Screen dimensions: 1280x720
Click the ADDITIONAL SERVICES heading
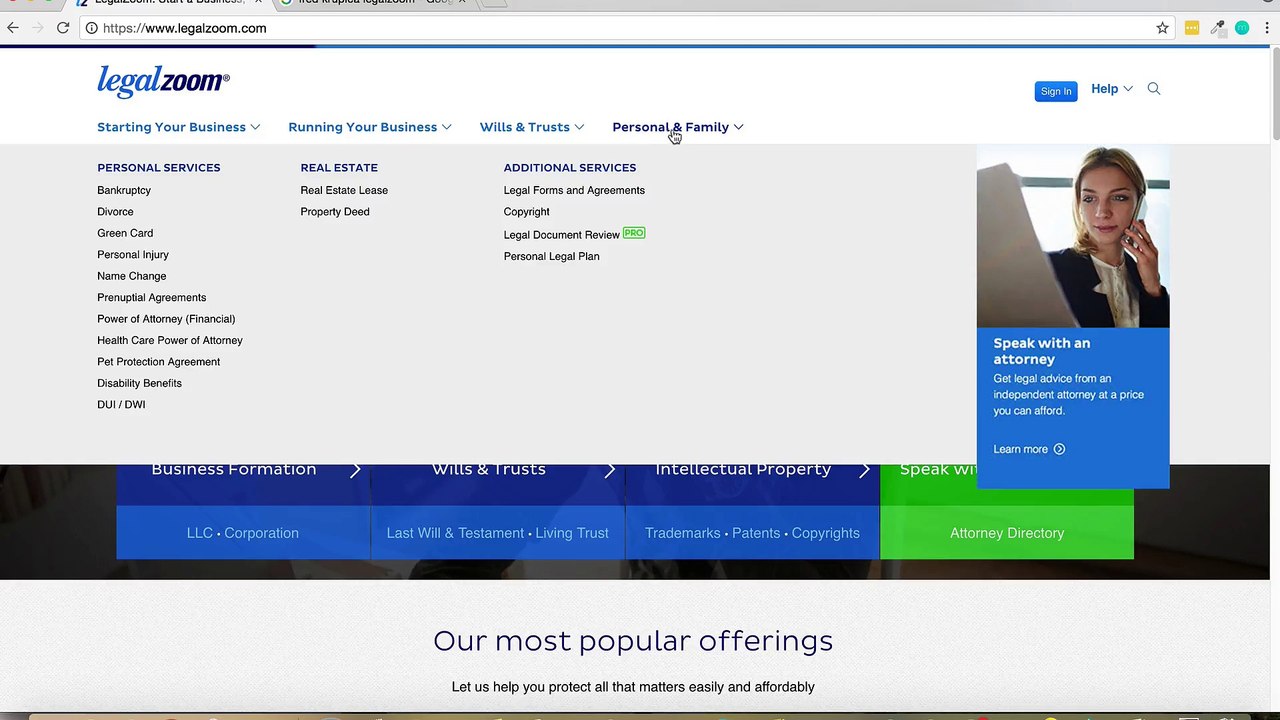pyautogui.click(x=570, y=168)
